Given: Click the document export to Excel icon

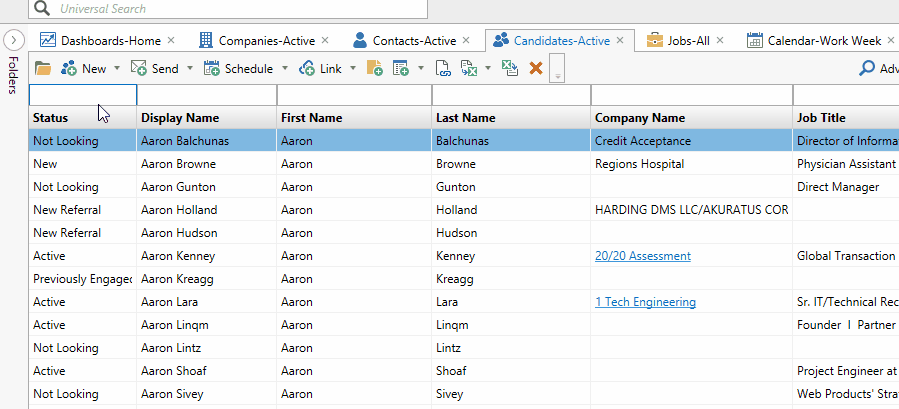Looking at the screenshot, I should coord(470,69).
